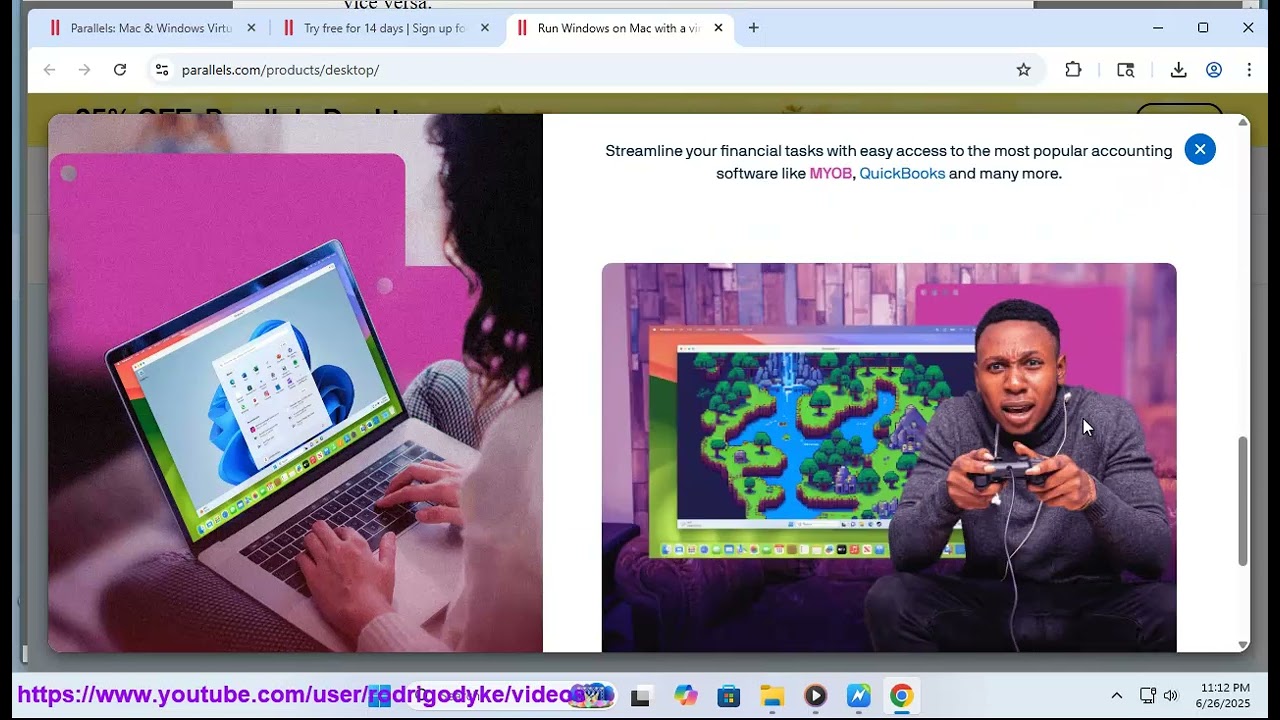Open the Chrome profile menu
The height and width of the screenshot is (720, 1280).
pyautogui.click(x=1214, y=70)
